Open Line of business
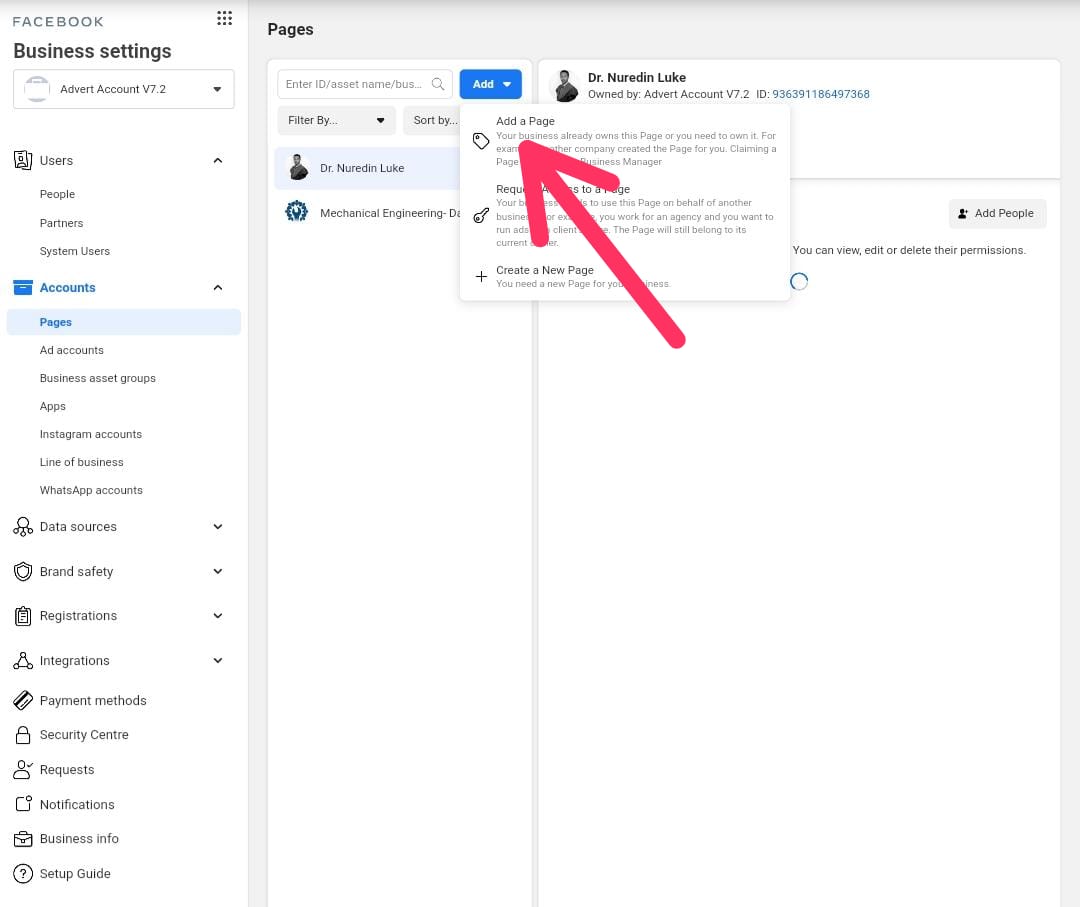1080x907 pixels. tap(81, 462)
